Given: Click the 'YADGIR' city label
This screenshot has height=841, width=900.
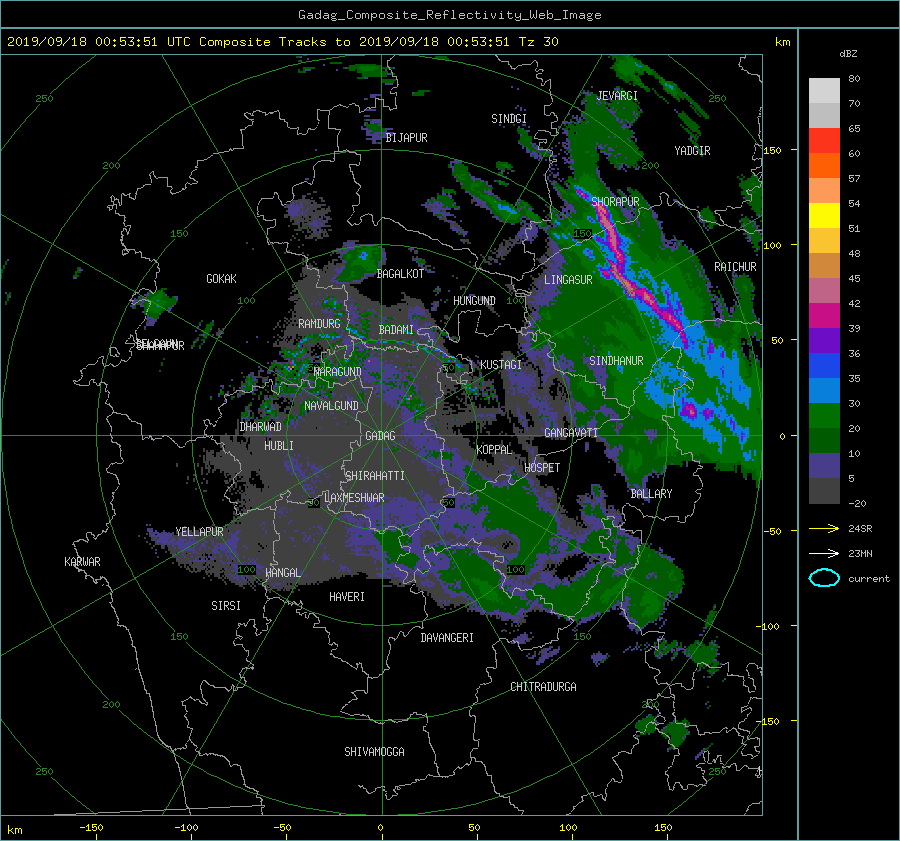Looking at the screenshot, I should (x=692, y=151).
